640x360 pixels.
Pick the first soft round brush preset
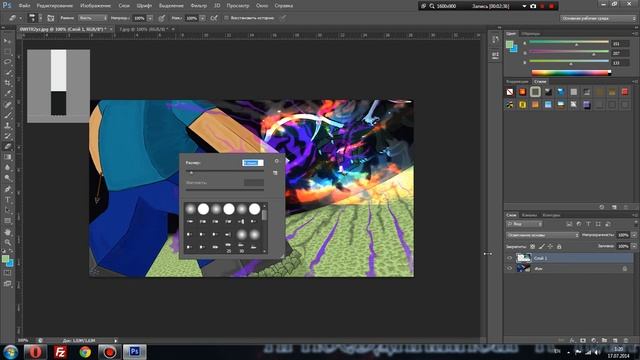click(x=191, y=209)
